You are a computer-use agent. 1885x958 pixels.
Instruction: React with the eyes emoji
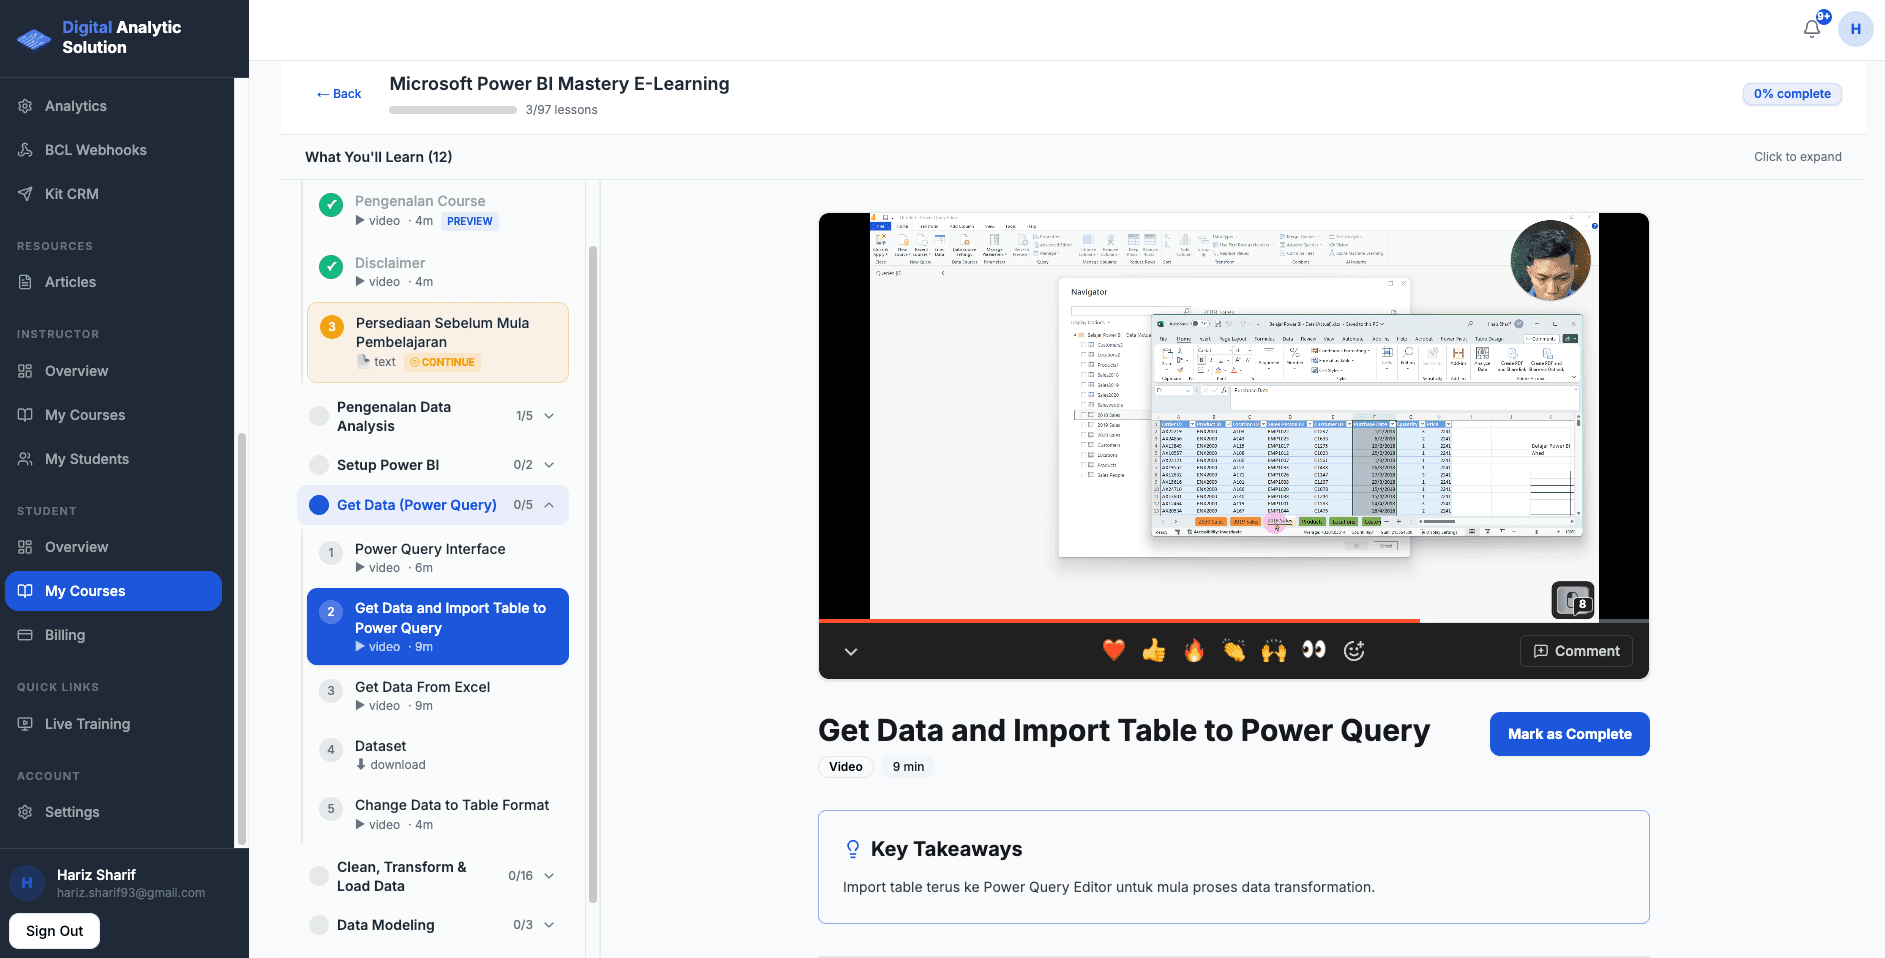pos(1314,650)
